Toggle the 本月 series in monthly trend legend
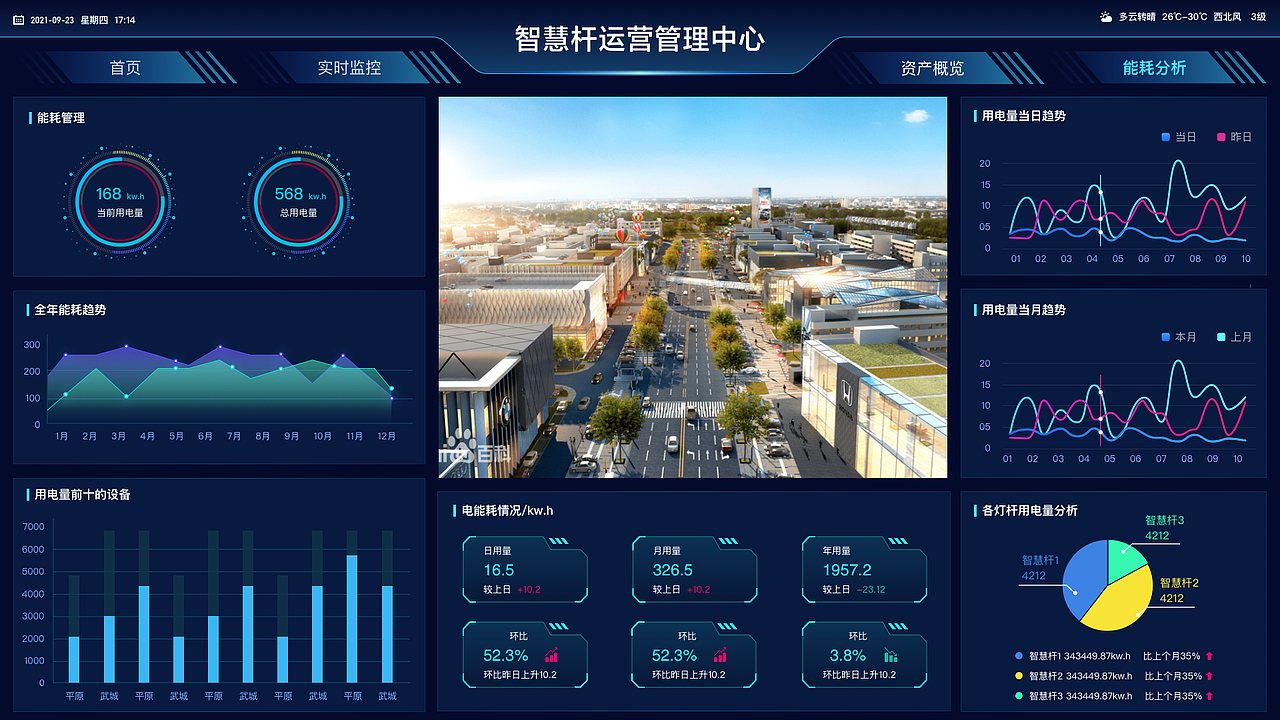1280x720 pixels. click(x=1179, y=337)
